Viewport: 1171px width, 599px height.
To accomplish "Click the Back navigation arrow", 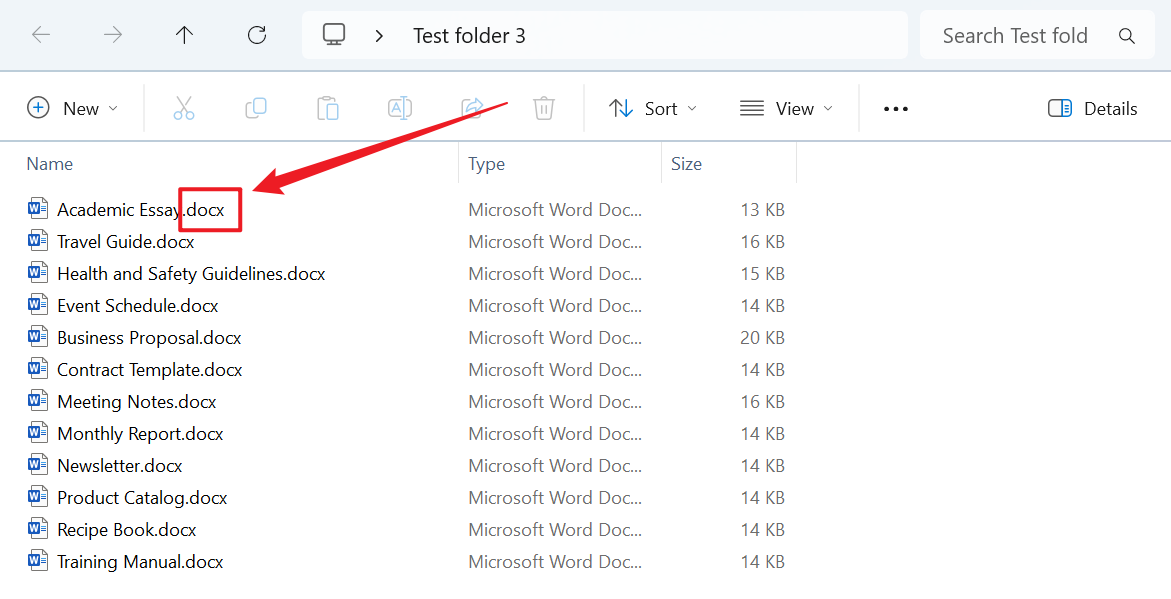I will coord(41,35).
